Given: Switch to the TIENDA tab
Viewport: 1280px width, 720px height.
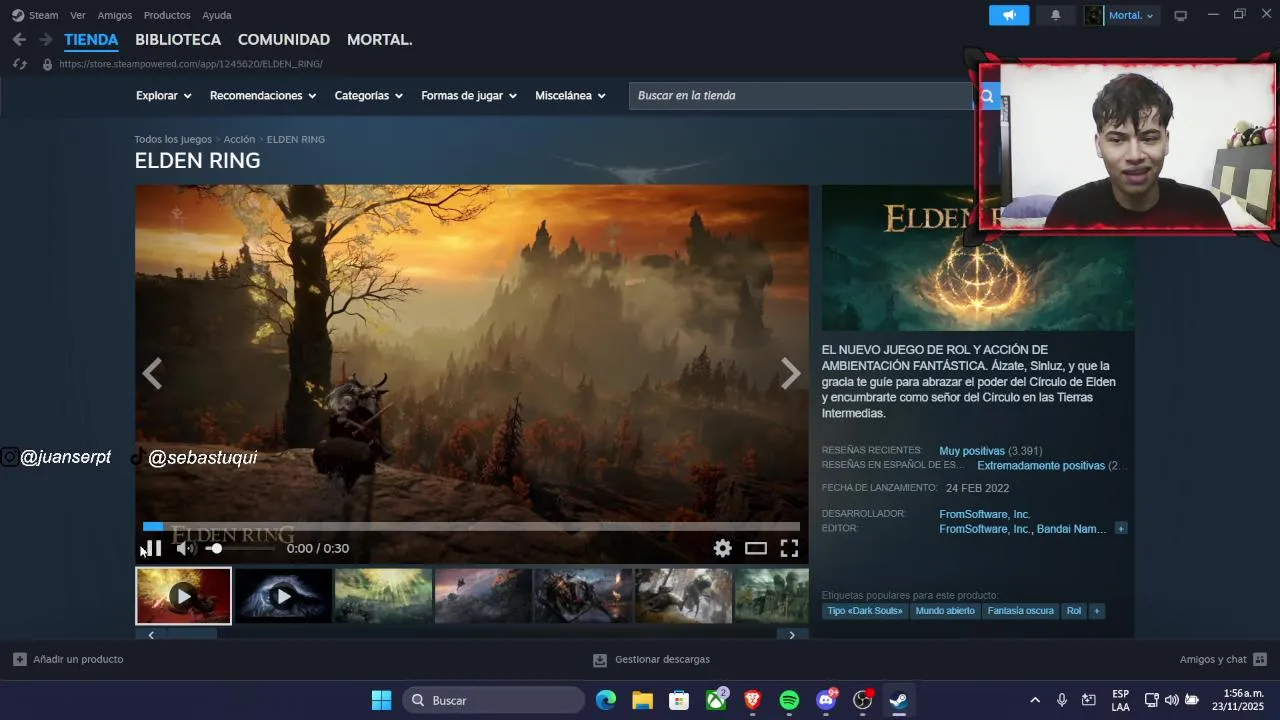Looking at the screenshot, I should pos(91,40).
